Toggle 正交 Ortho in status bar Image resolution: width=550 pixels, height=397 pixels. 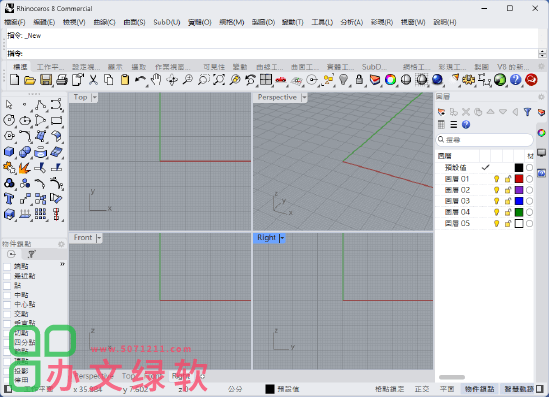(x=422, y=389)
